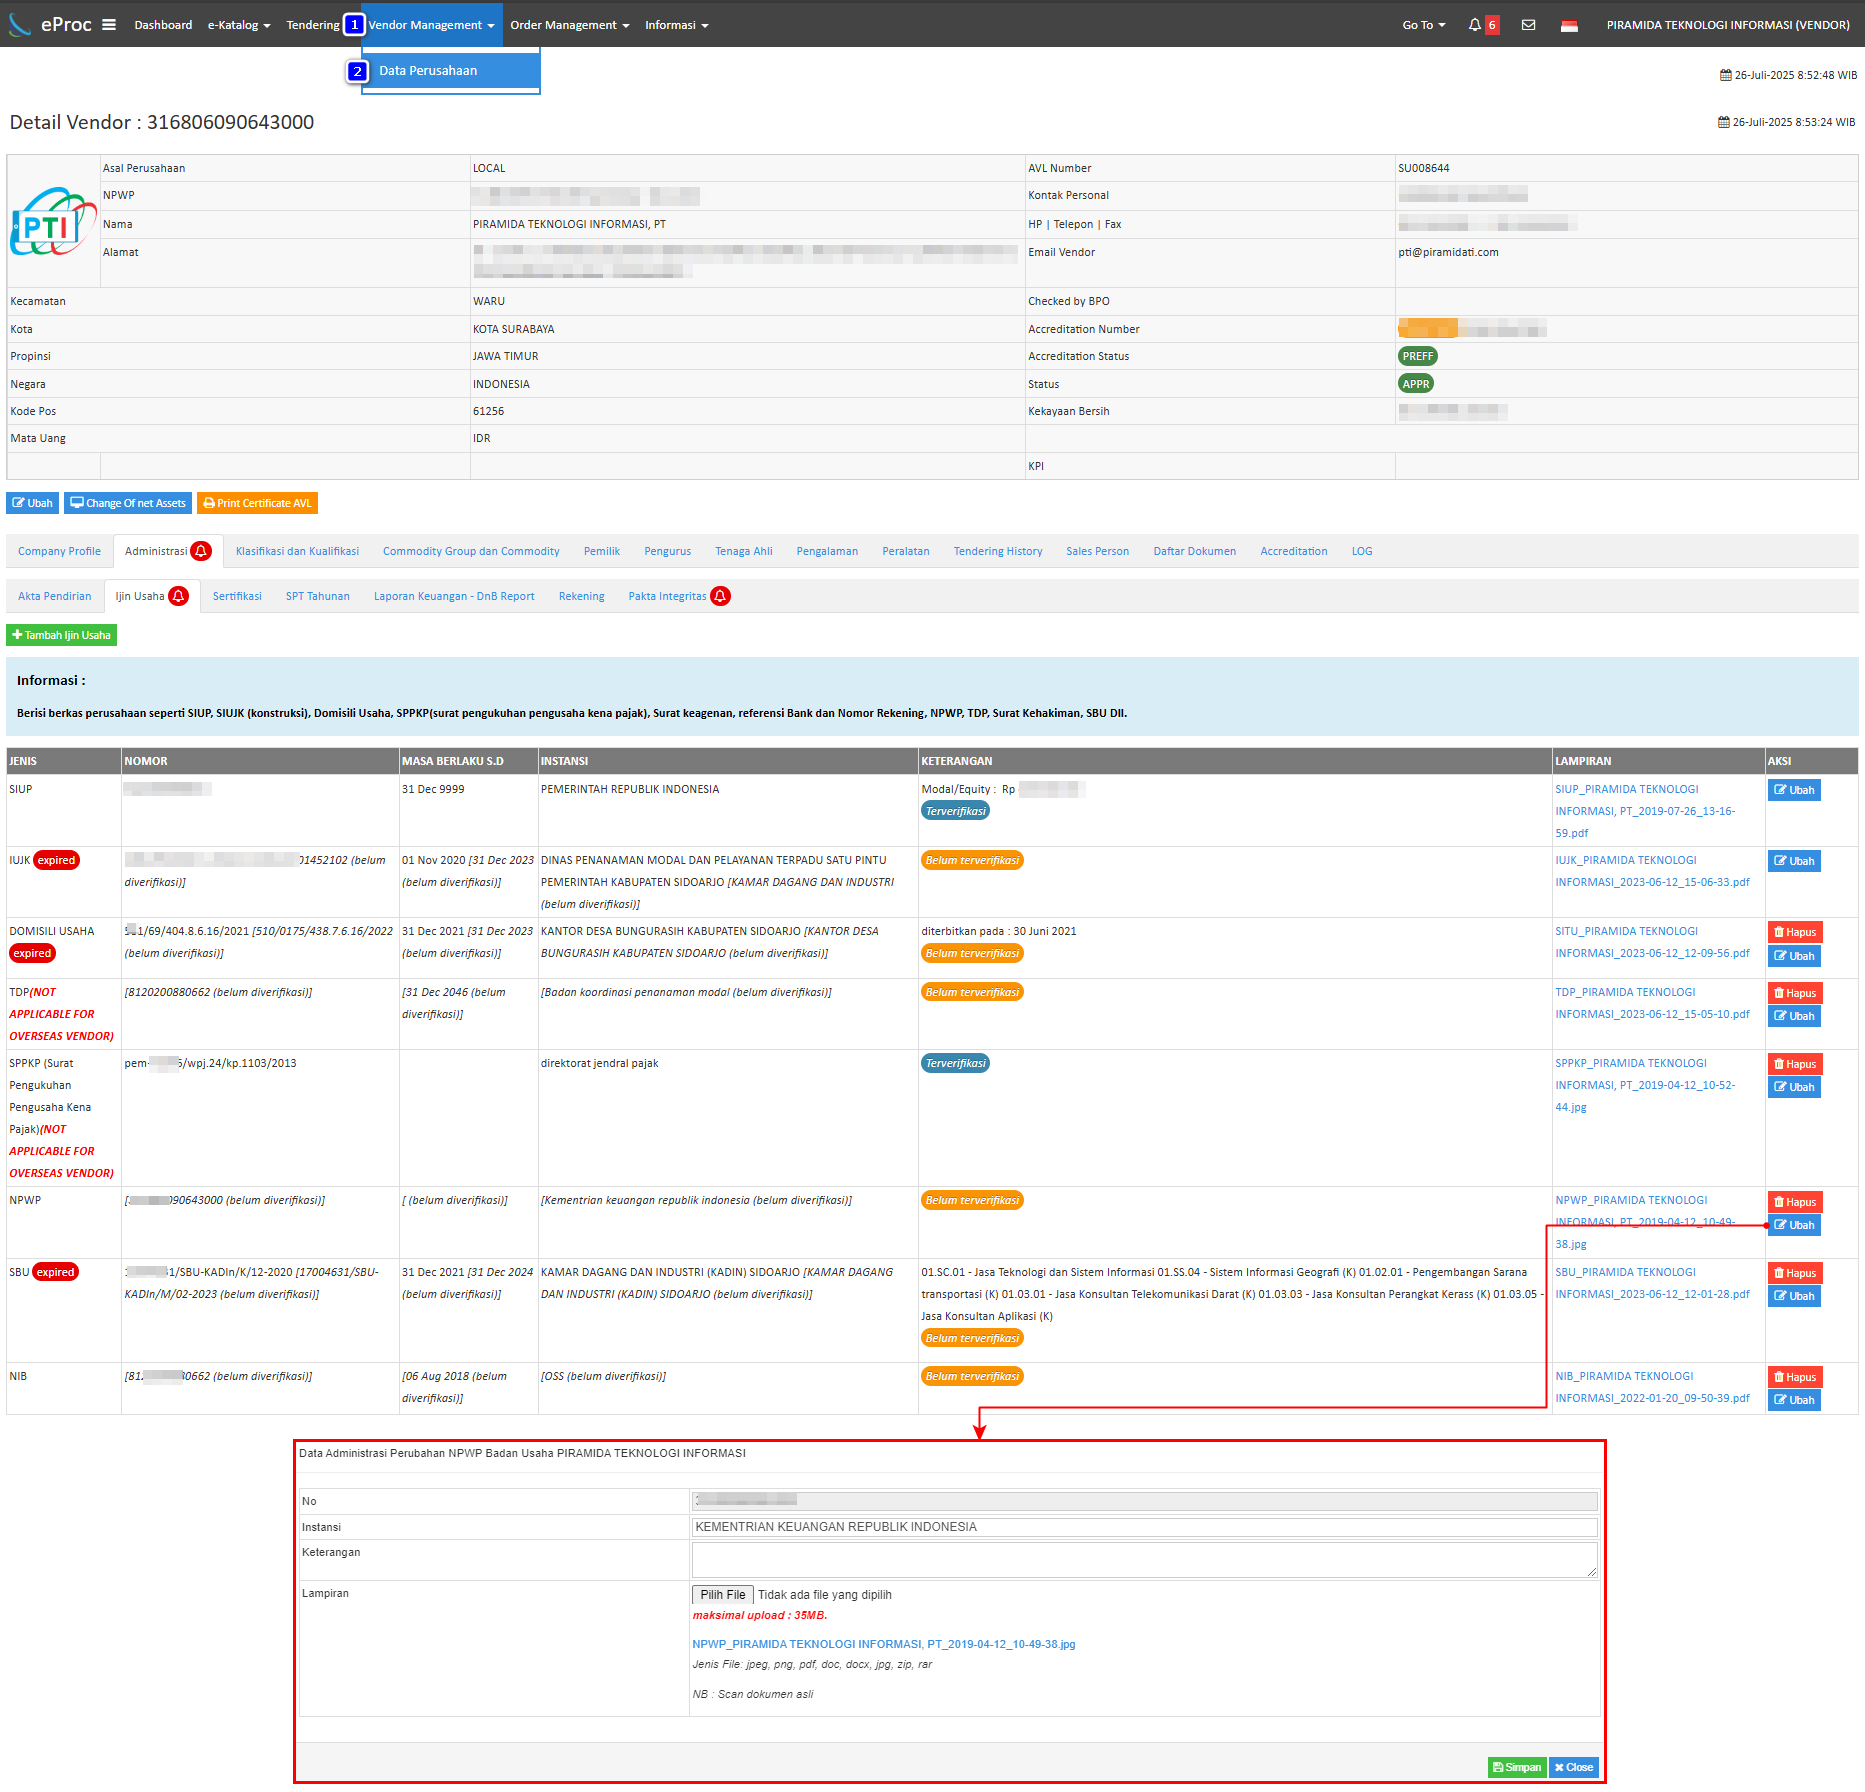Click alert bell on Ijin Usaha tab

click(179, 596)
